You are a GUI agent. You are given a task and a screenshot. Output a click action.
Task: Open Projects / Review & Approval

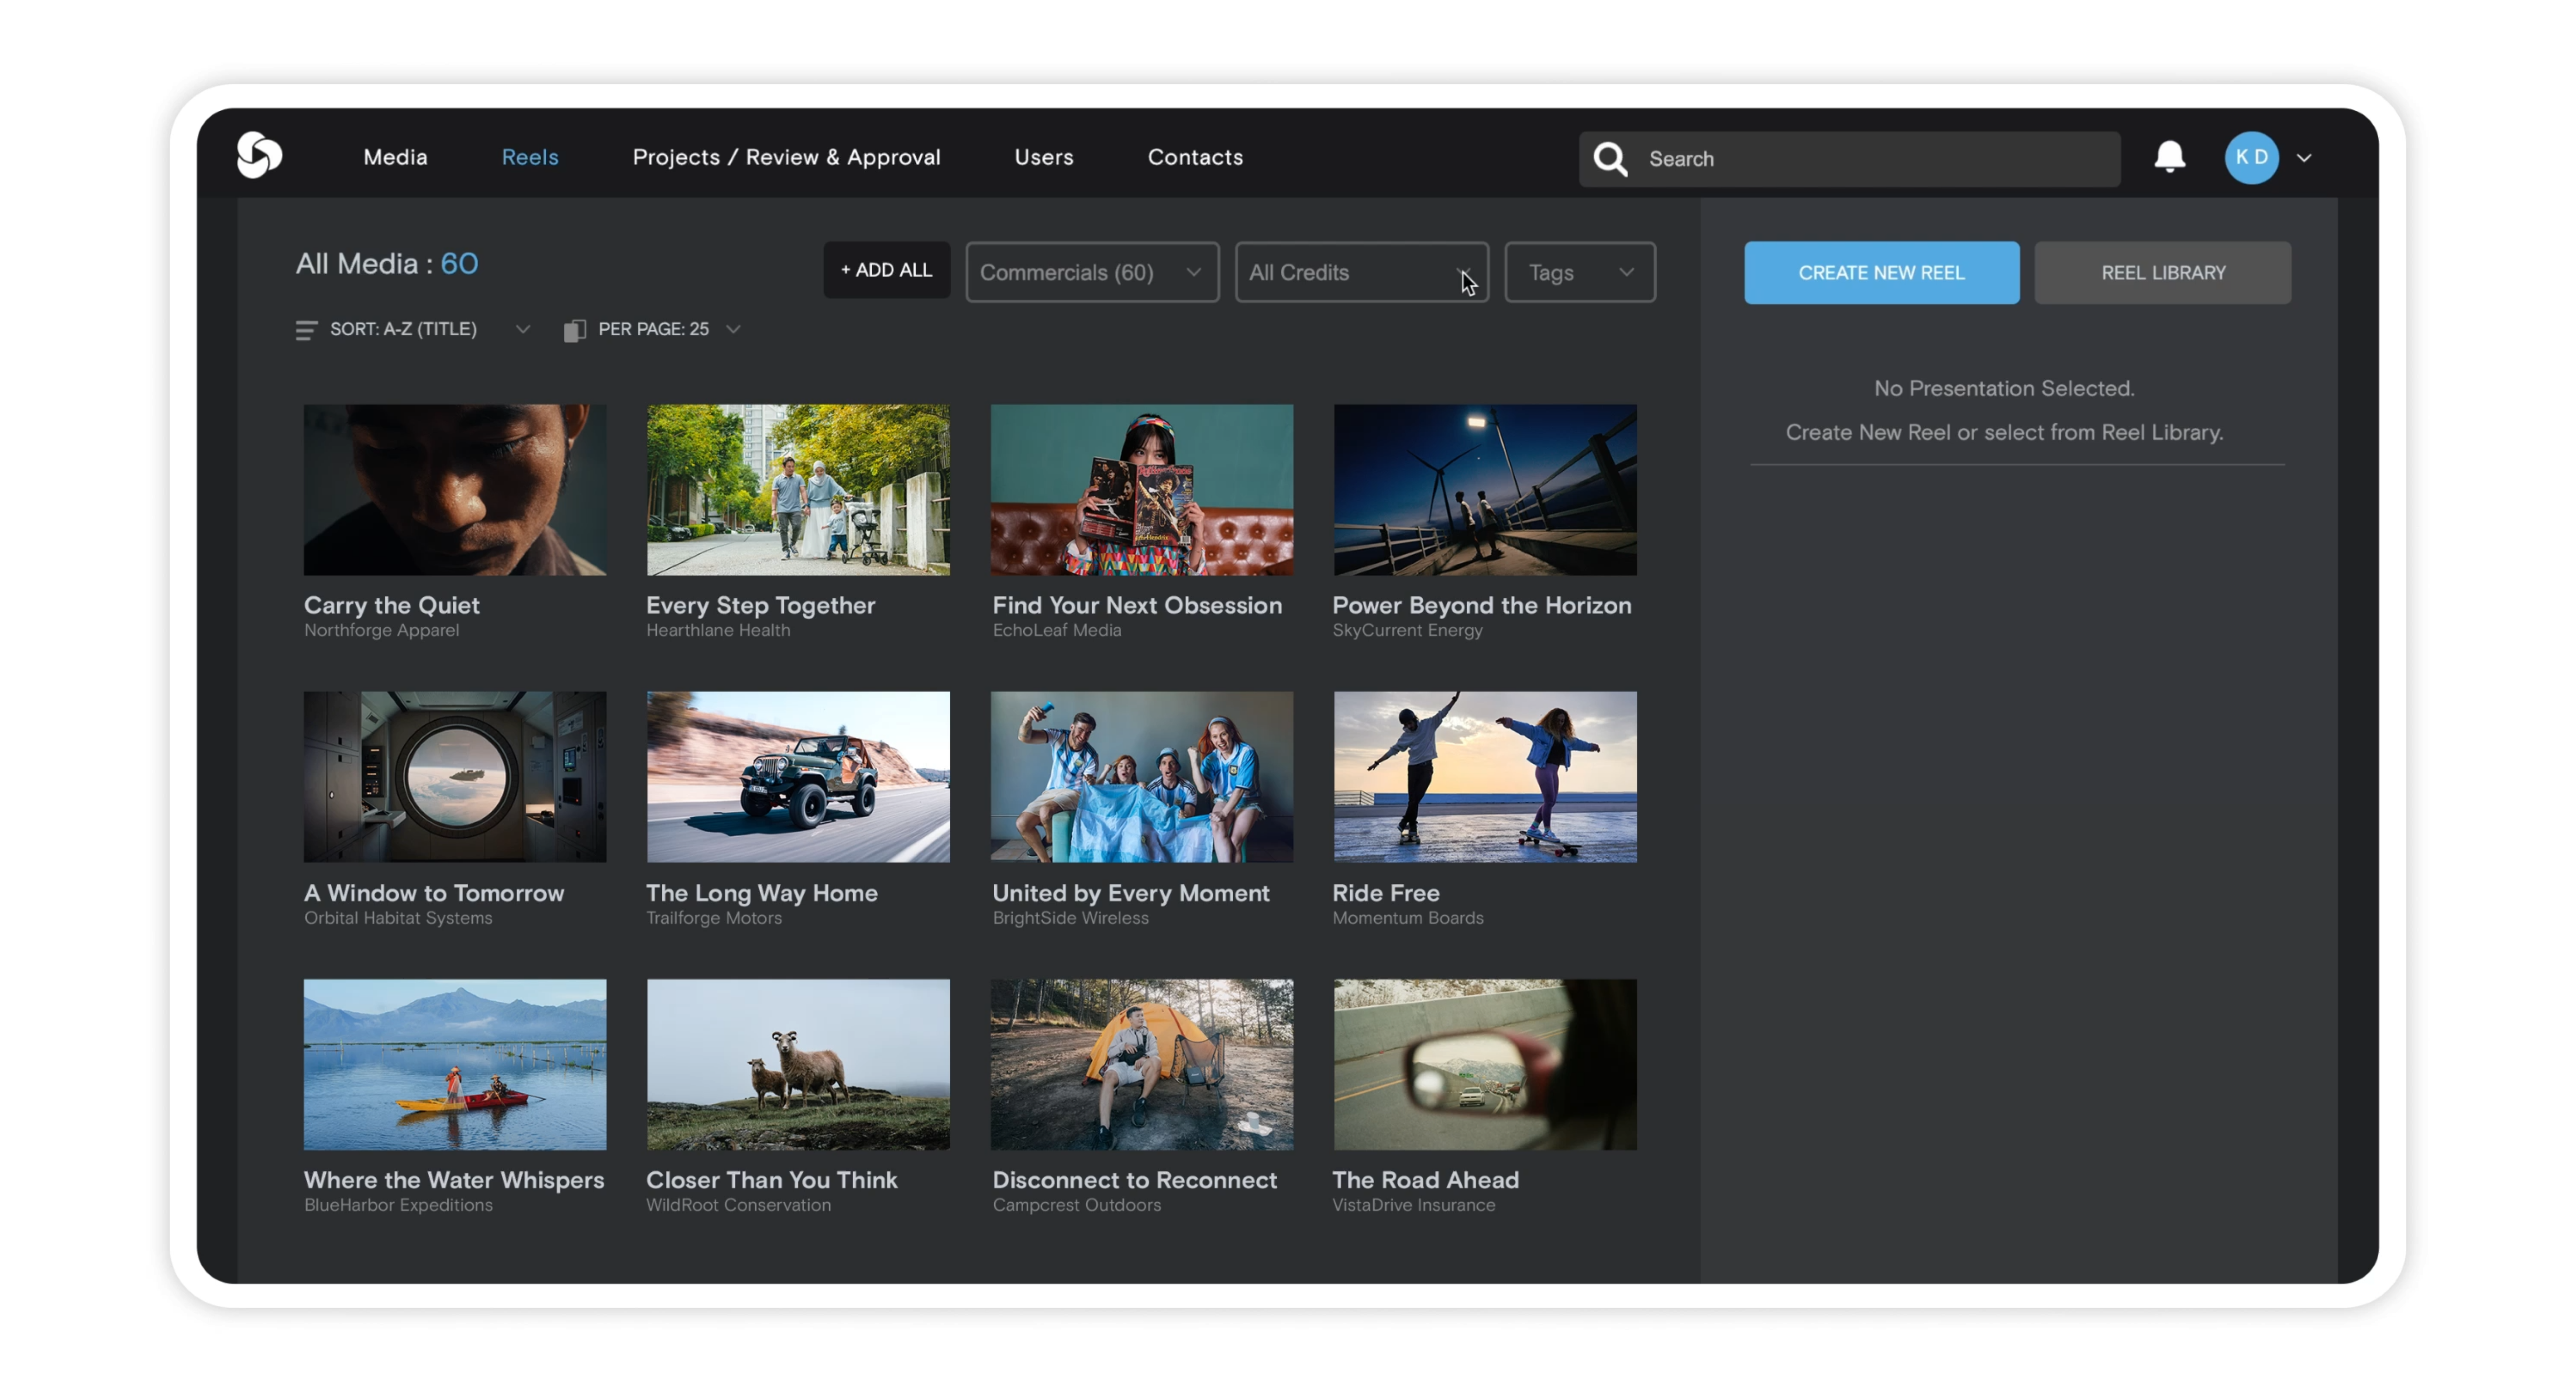pyautogui.click(x=786, y=157)
